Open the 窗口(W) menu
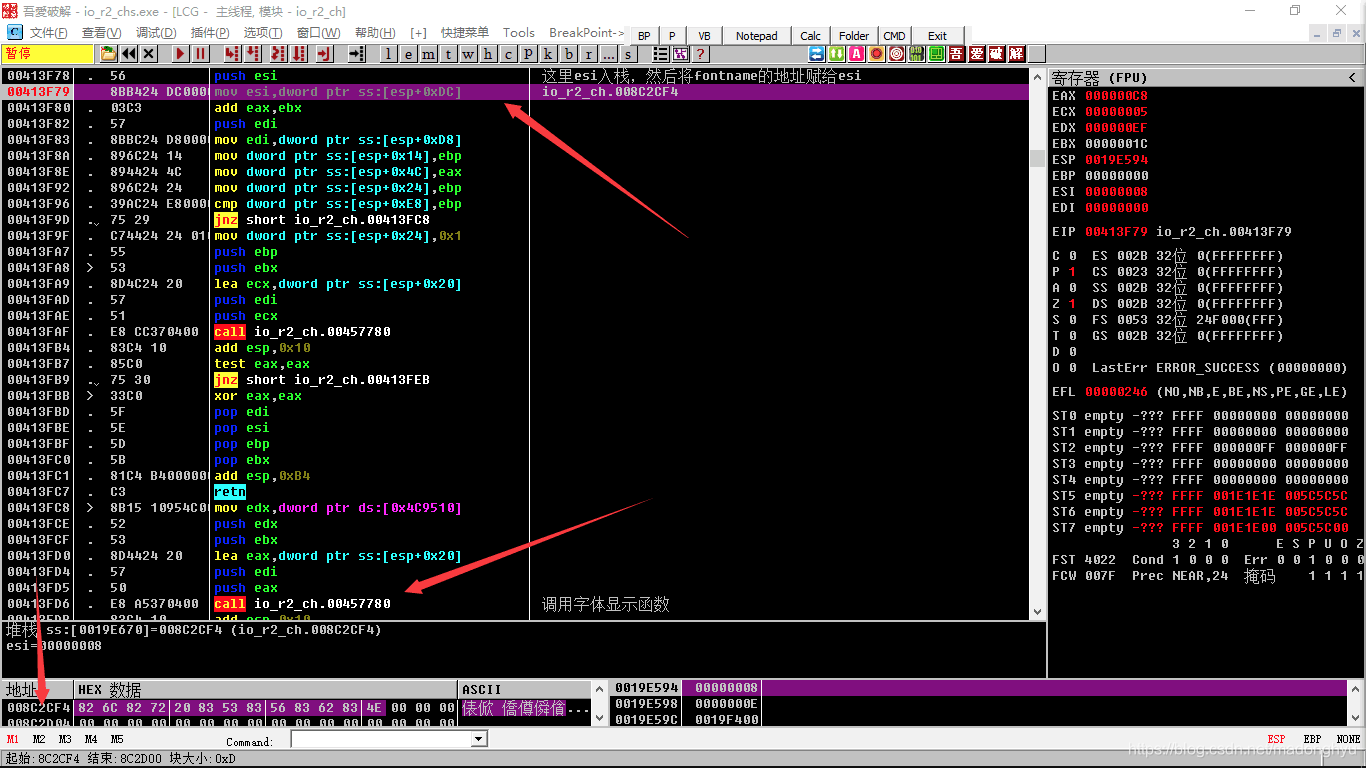 [318, 33]
